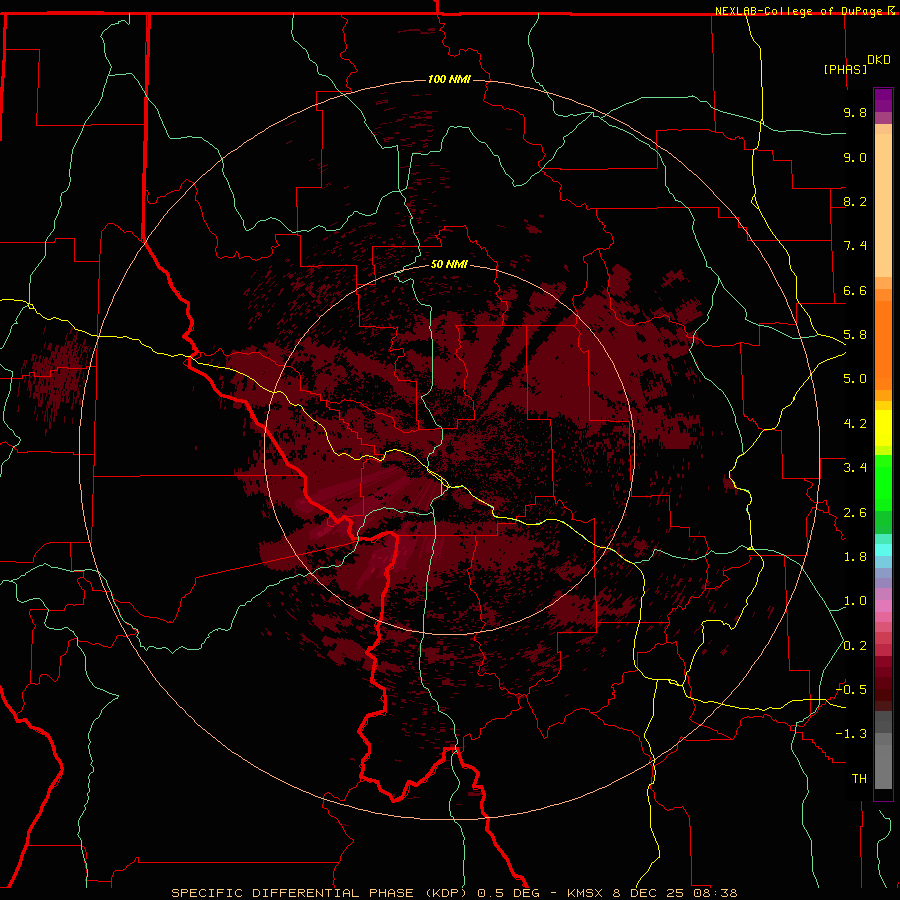Click the 1.8 value on the scale
900x900 pixels.
pyautogui.click(x=855, y=557)
